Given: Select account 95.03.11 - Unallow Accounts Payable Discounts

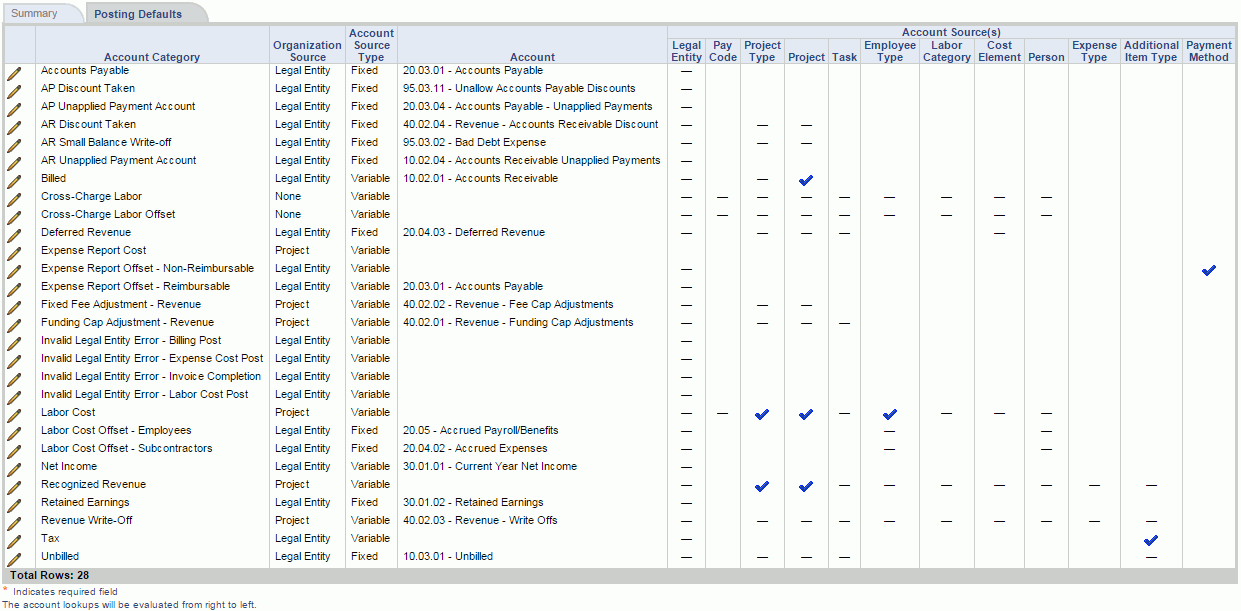Looking at the screenshot, I should (519, 89).
